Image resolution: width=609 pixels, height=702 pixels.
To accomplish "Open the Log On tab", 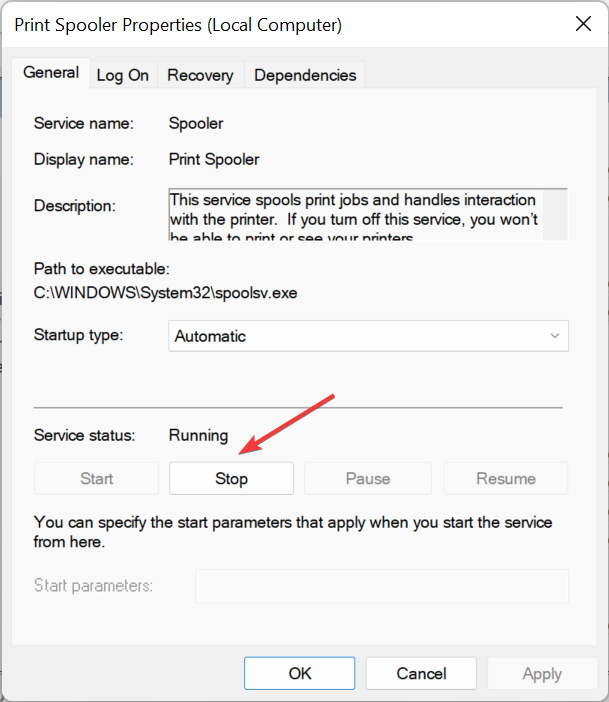I will (x=122, y=75).
